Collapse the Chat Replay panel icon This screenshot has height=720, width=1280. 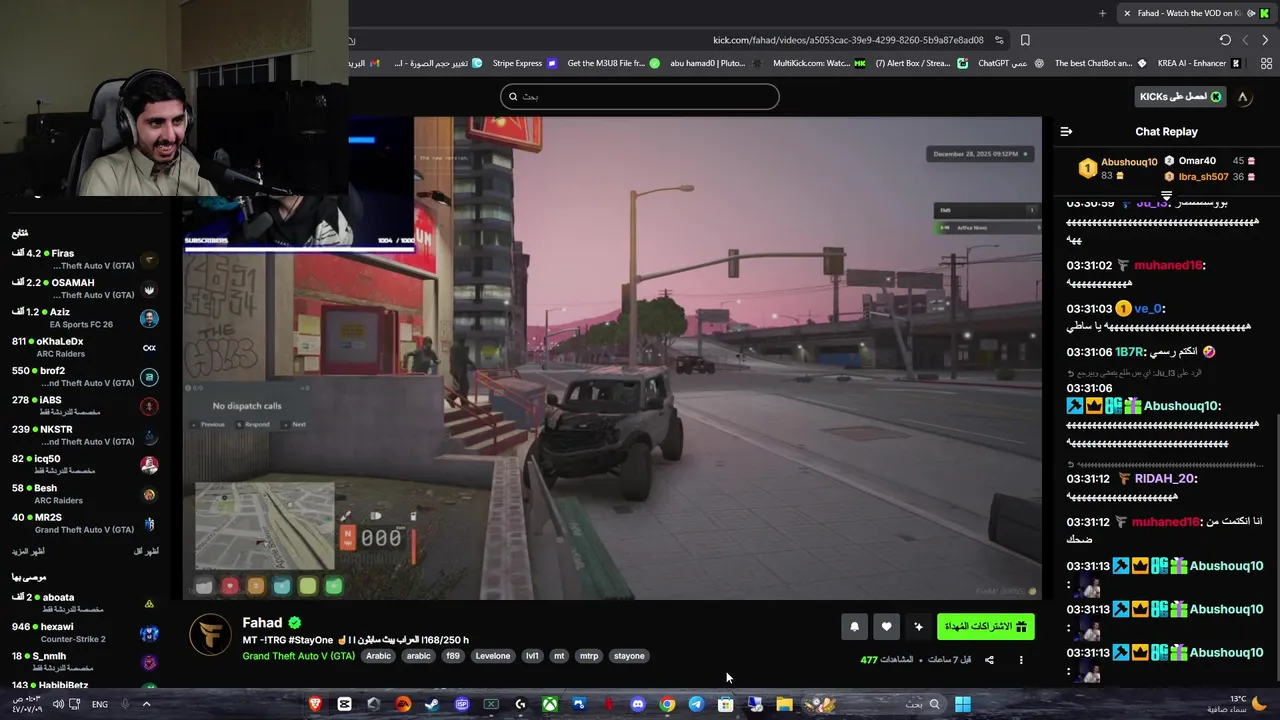(1066, 132)
